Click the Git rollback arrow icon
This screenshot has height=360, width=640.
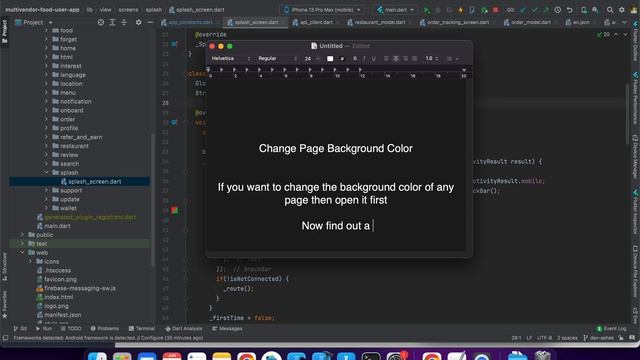click(x=570, y=10)
